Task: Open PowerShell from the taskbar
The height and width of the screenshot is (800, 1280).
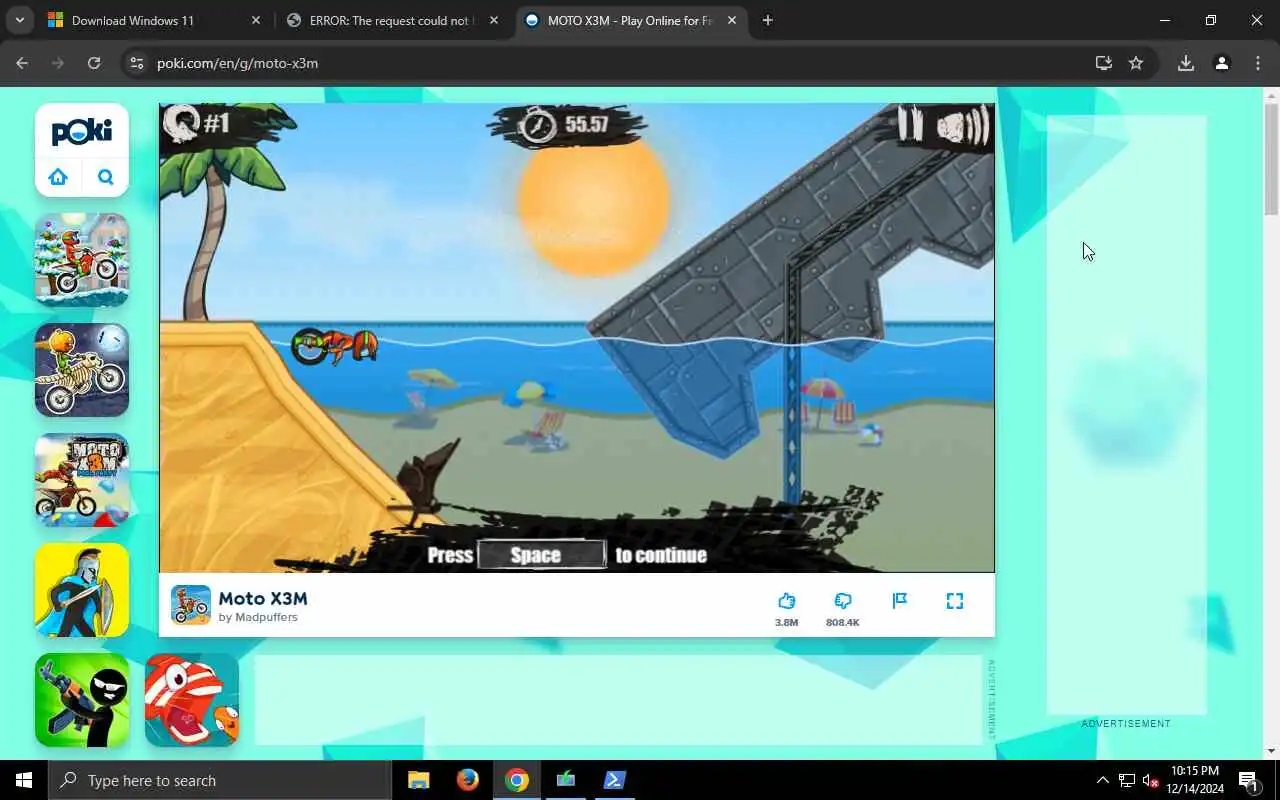Action: coord(615,780)
